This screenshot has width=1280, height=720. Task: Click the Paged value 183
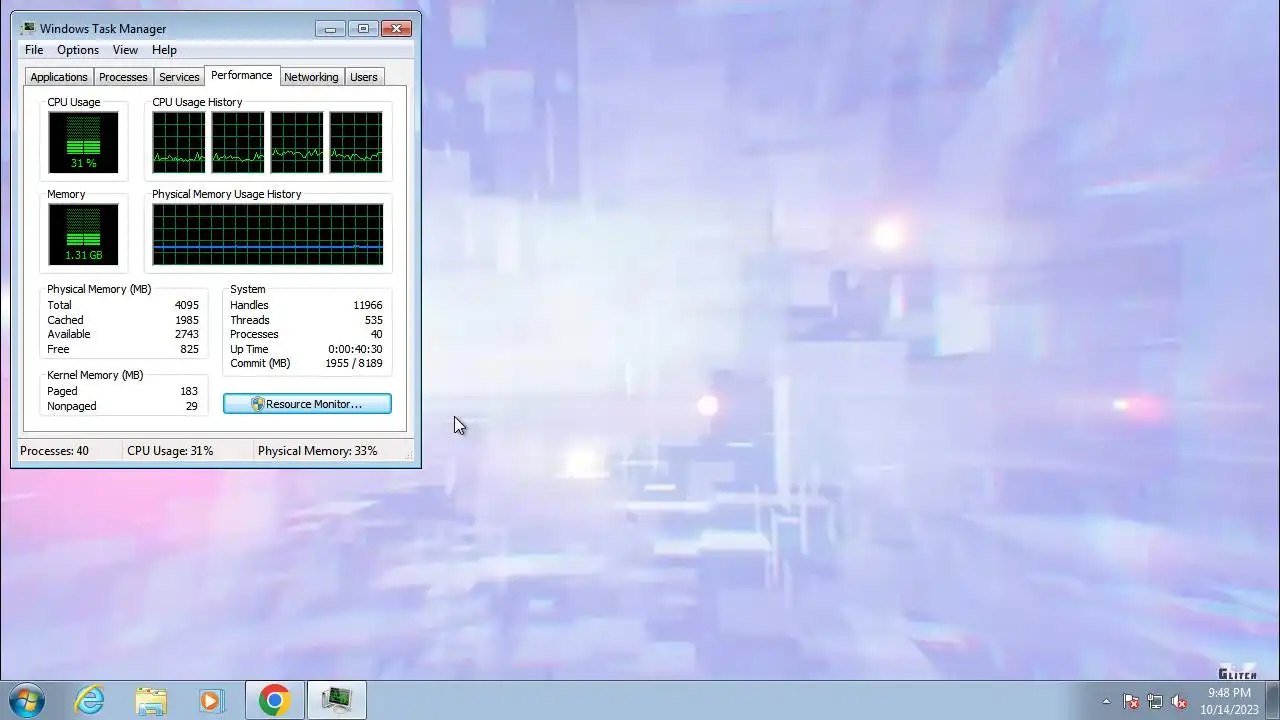188,391
